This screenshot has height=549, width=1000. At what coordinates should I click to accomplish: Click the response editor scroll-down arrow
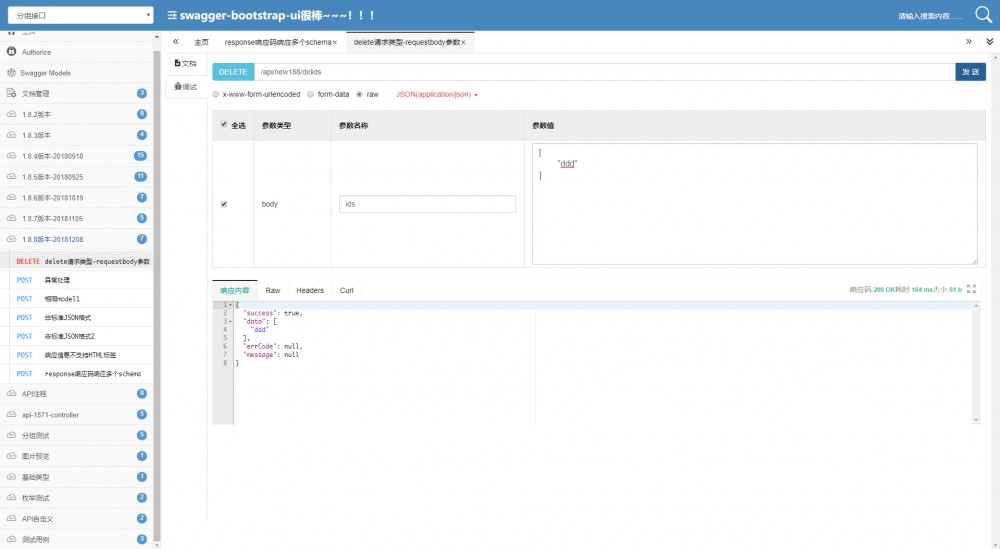click(976, 420)
